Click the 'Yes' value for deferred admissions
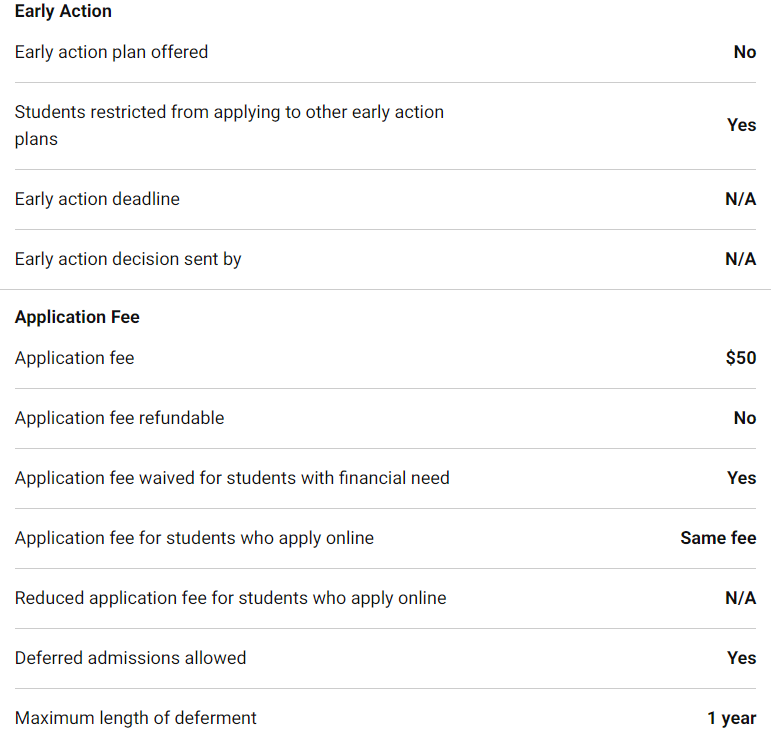The width and height of the screenshot is (771, 730). click(741, 658)
